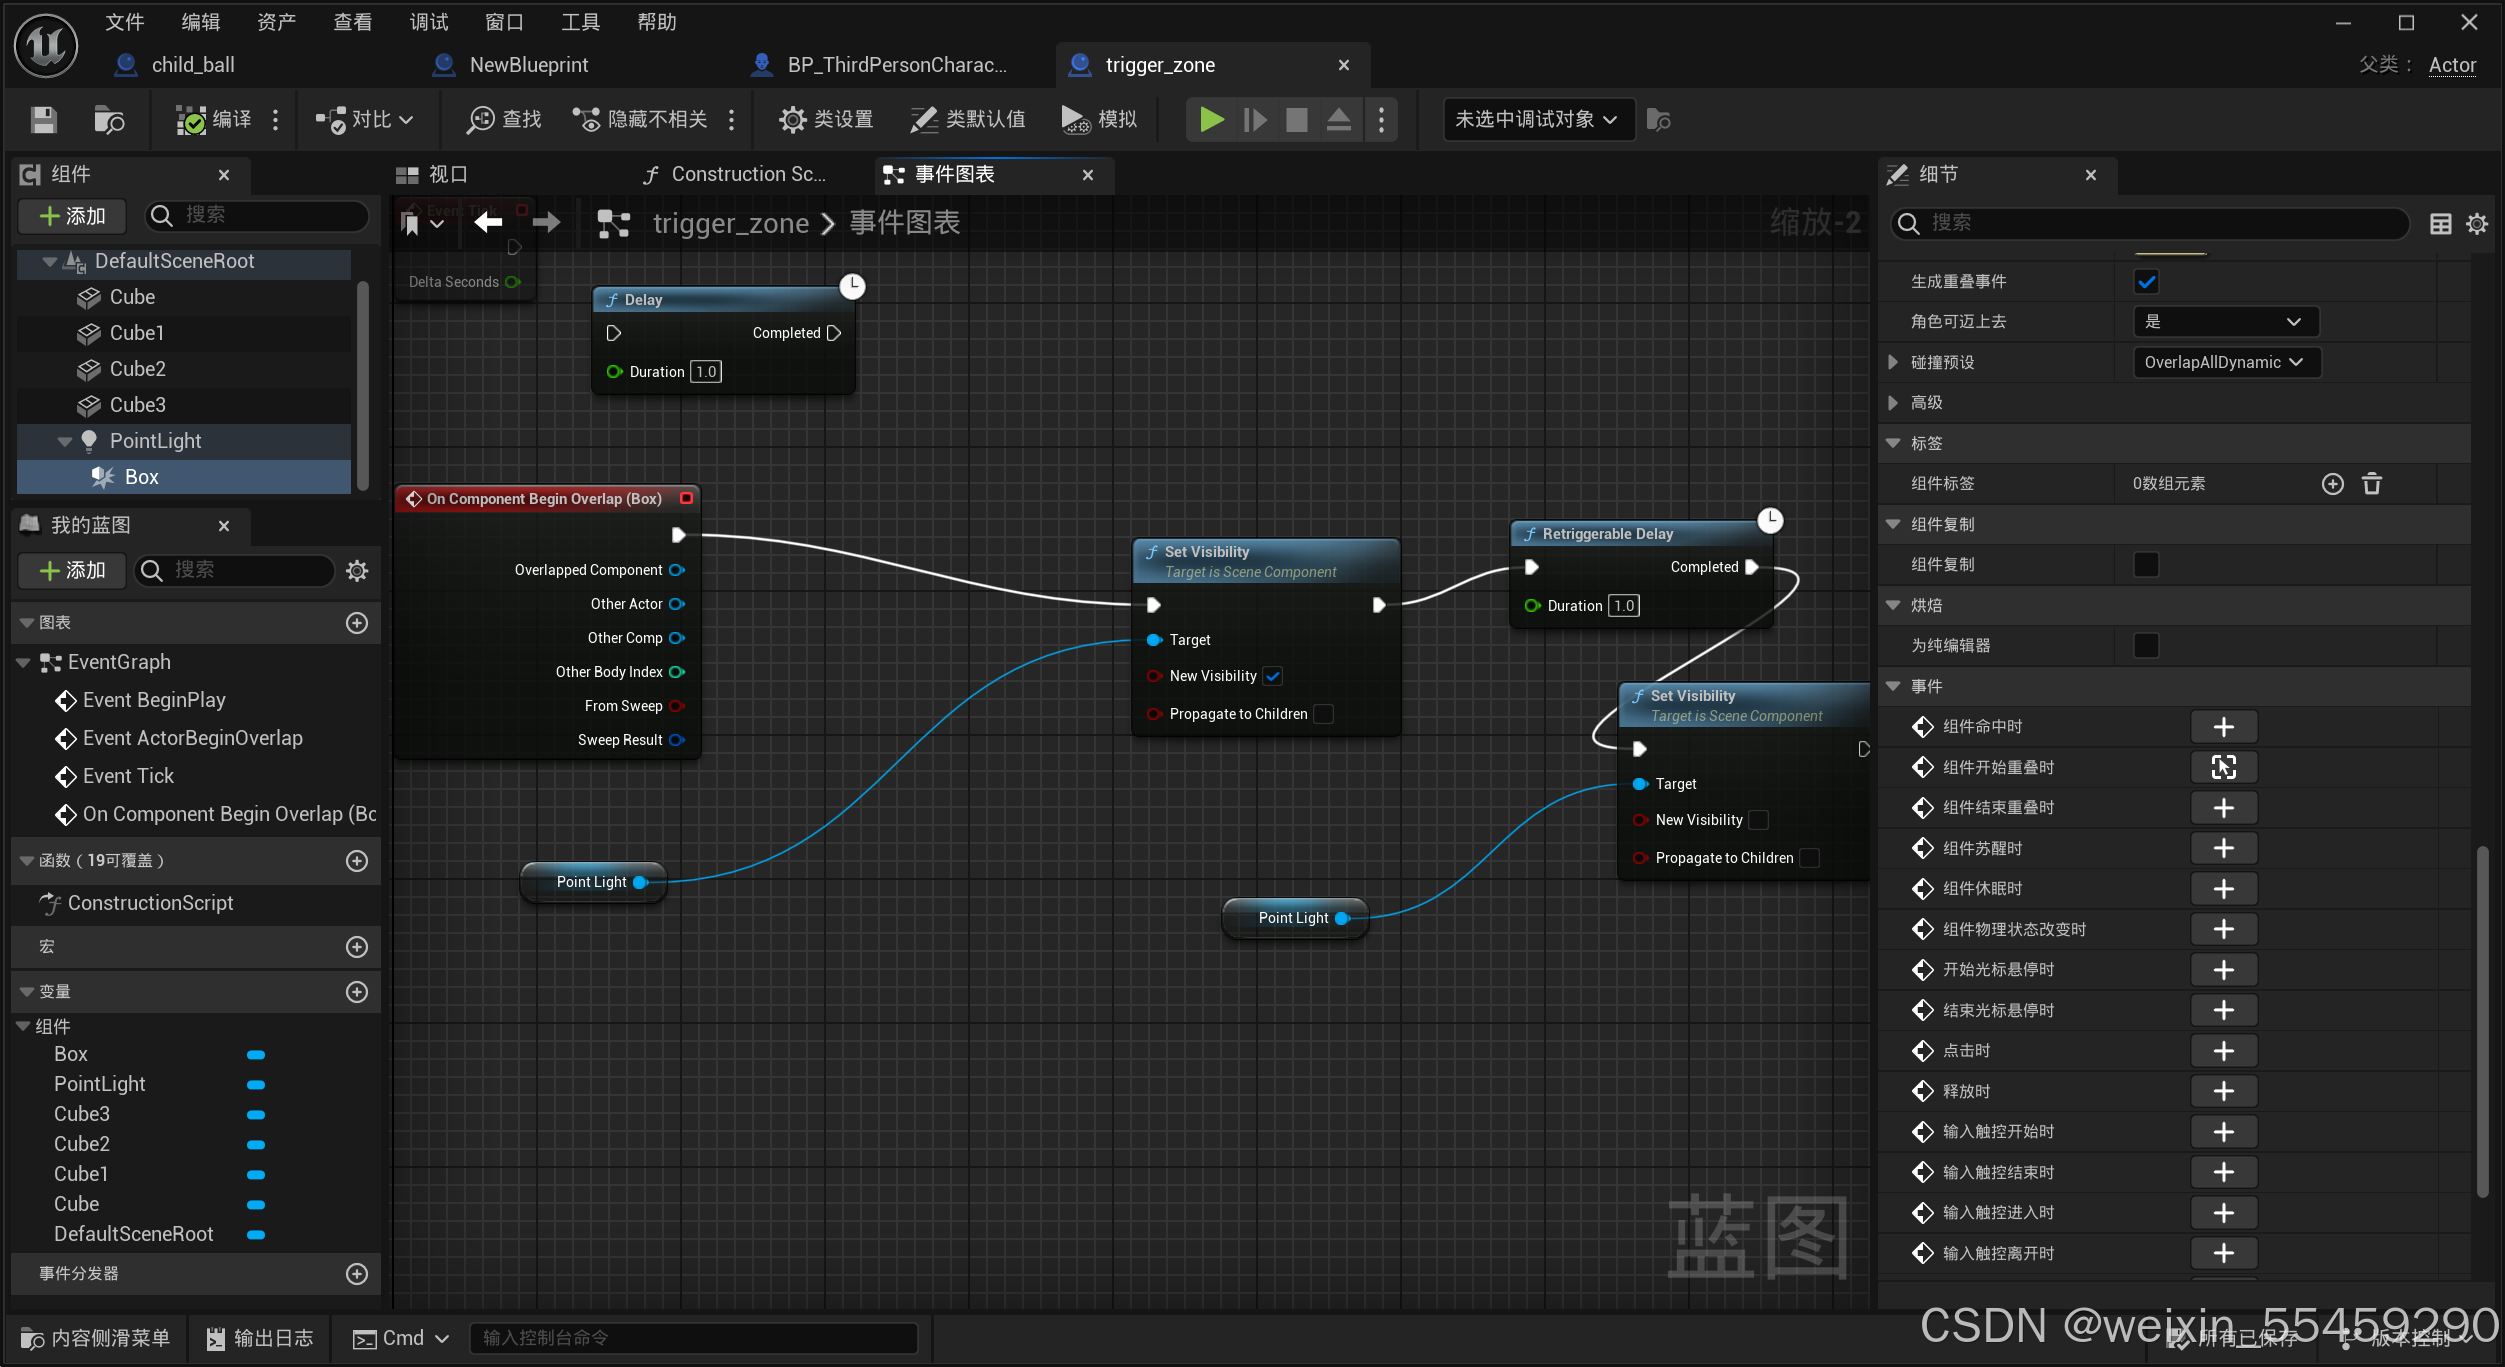Viewport: 2505px width, 1367px height.
Task: Open the OverlapAllDynamic collision preset dropdown
Action: coord(2225,362)
